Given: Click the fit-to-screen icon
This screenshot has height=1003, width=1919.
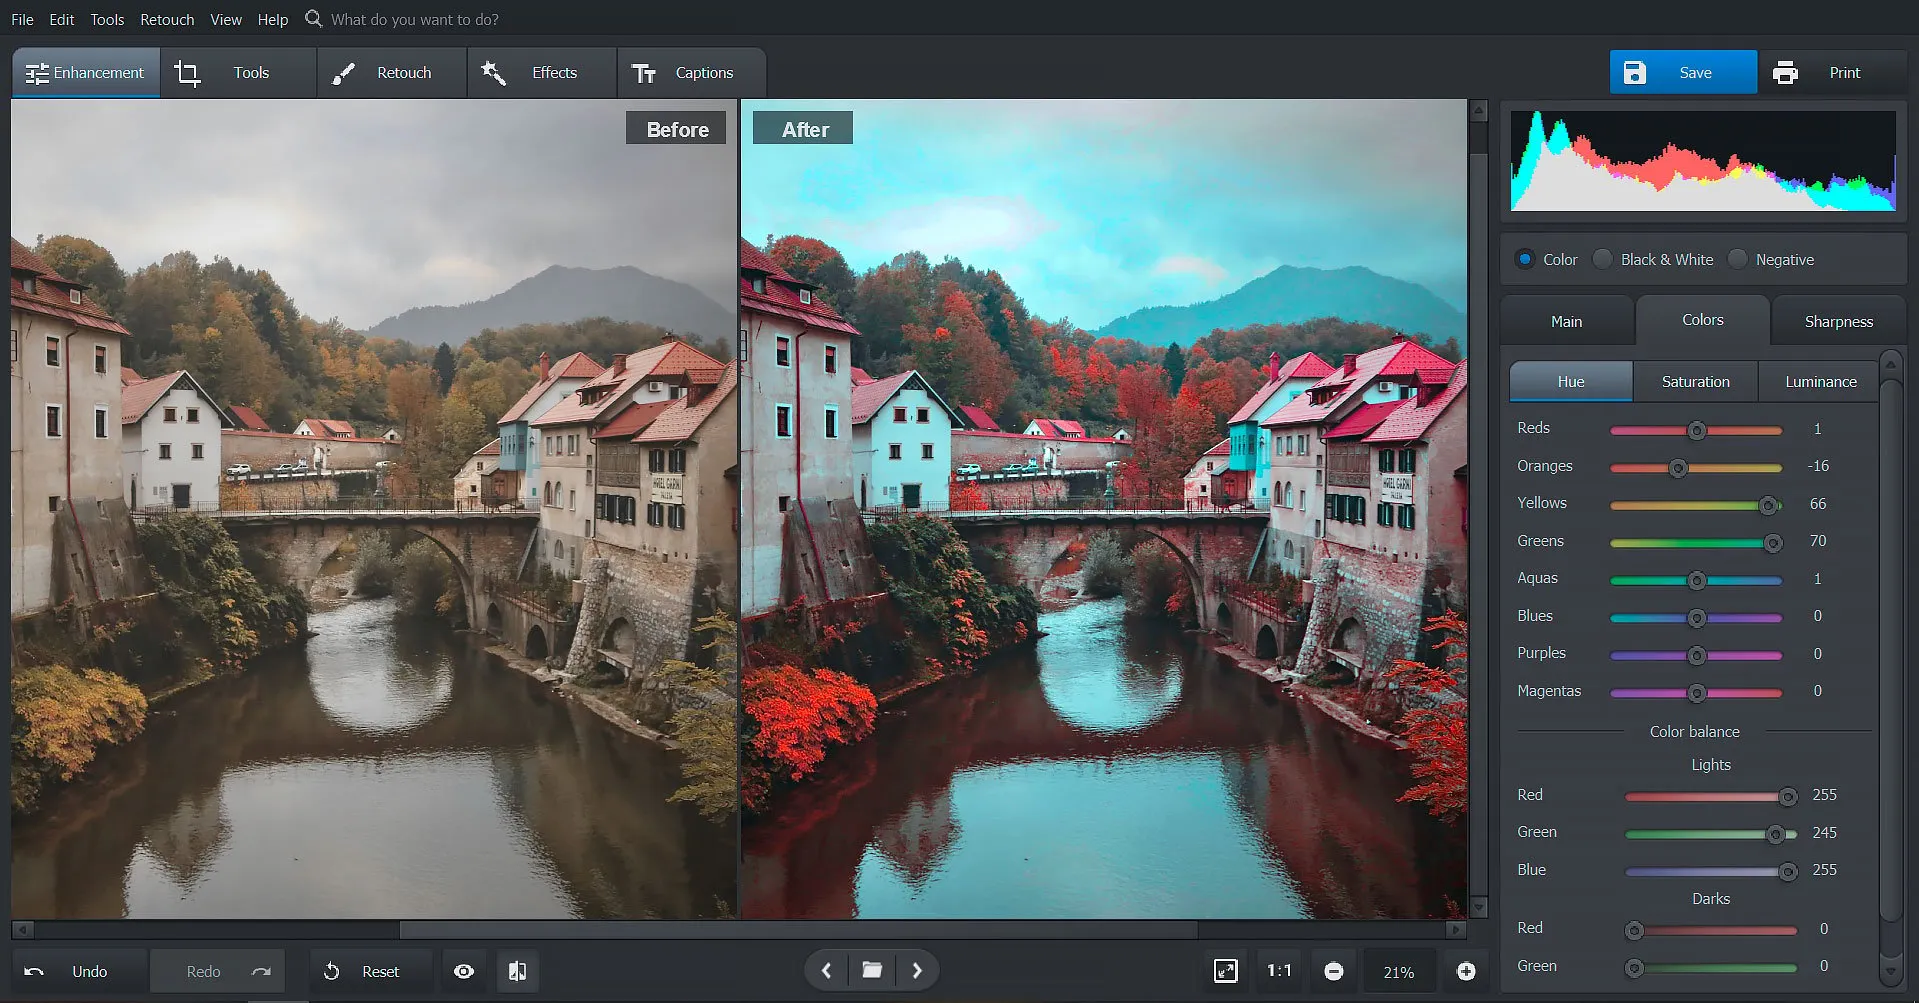Looking at the screenshot, I should click(x=1225, y=971).
